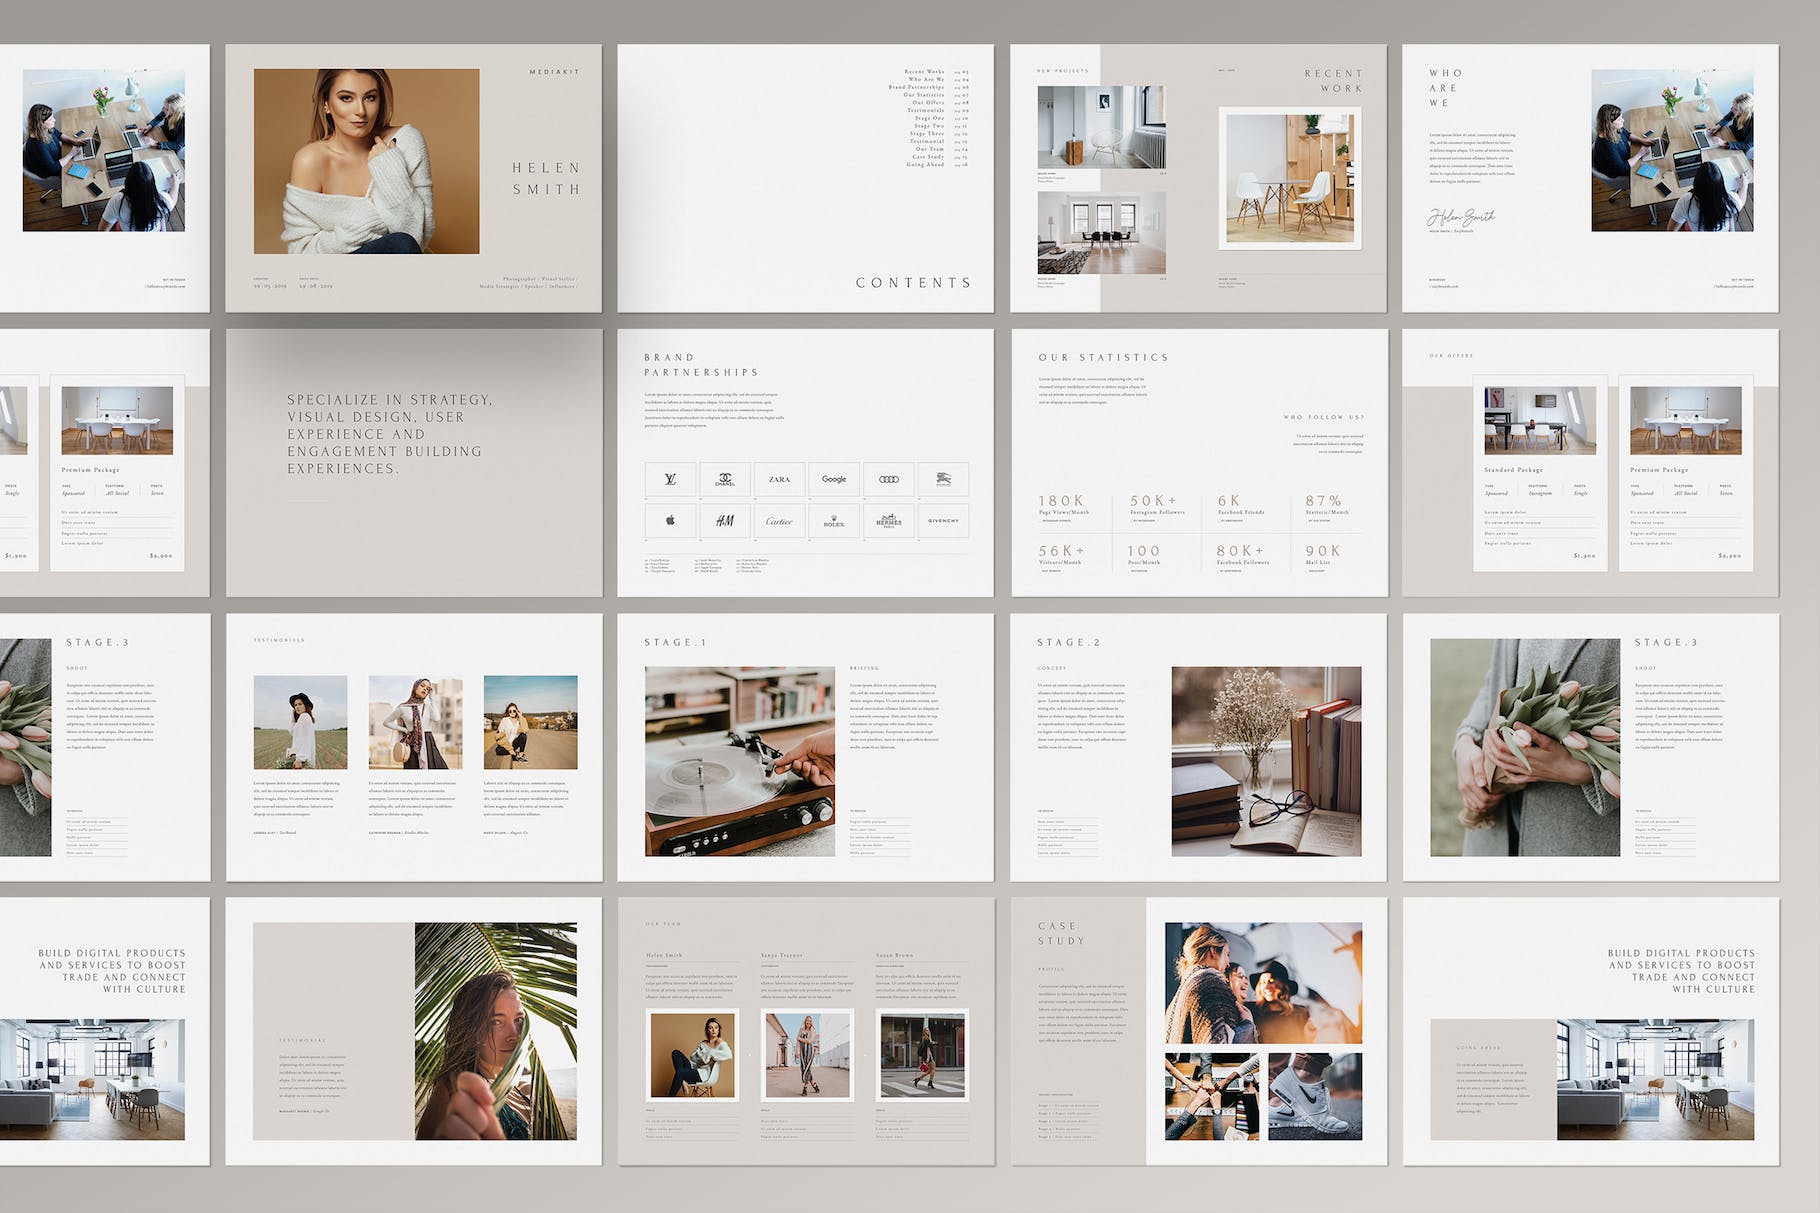The width and height of the screenshot is (1820, 1213).
Task: Click the CONTENTS heading text
Action: pos(913,283)
